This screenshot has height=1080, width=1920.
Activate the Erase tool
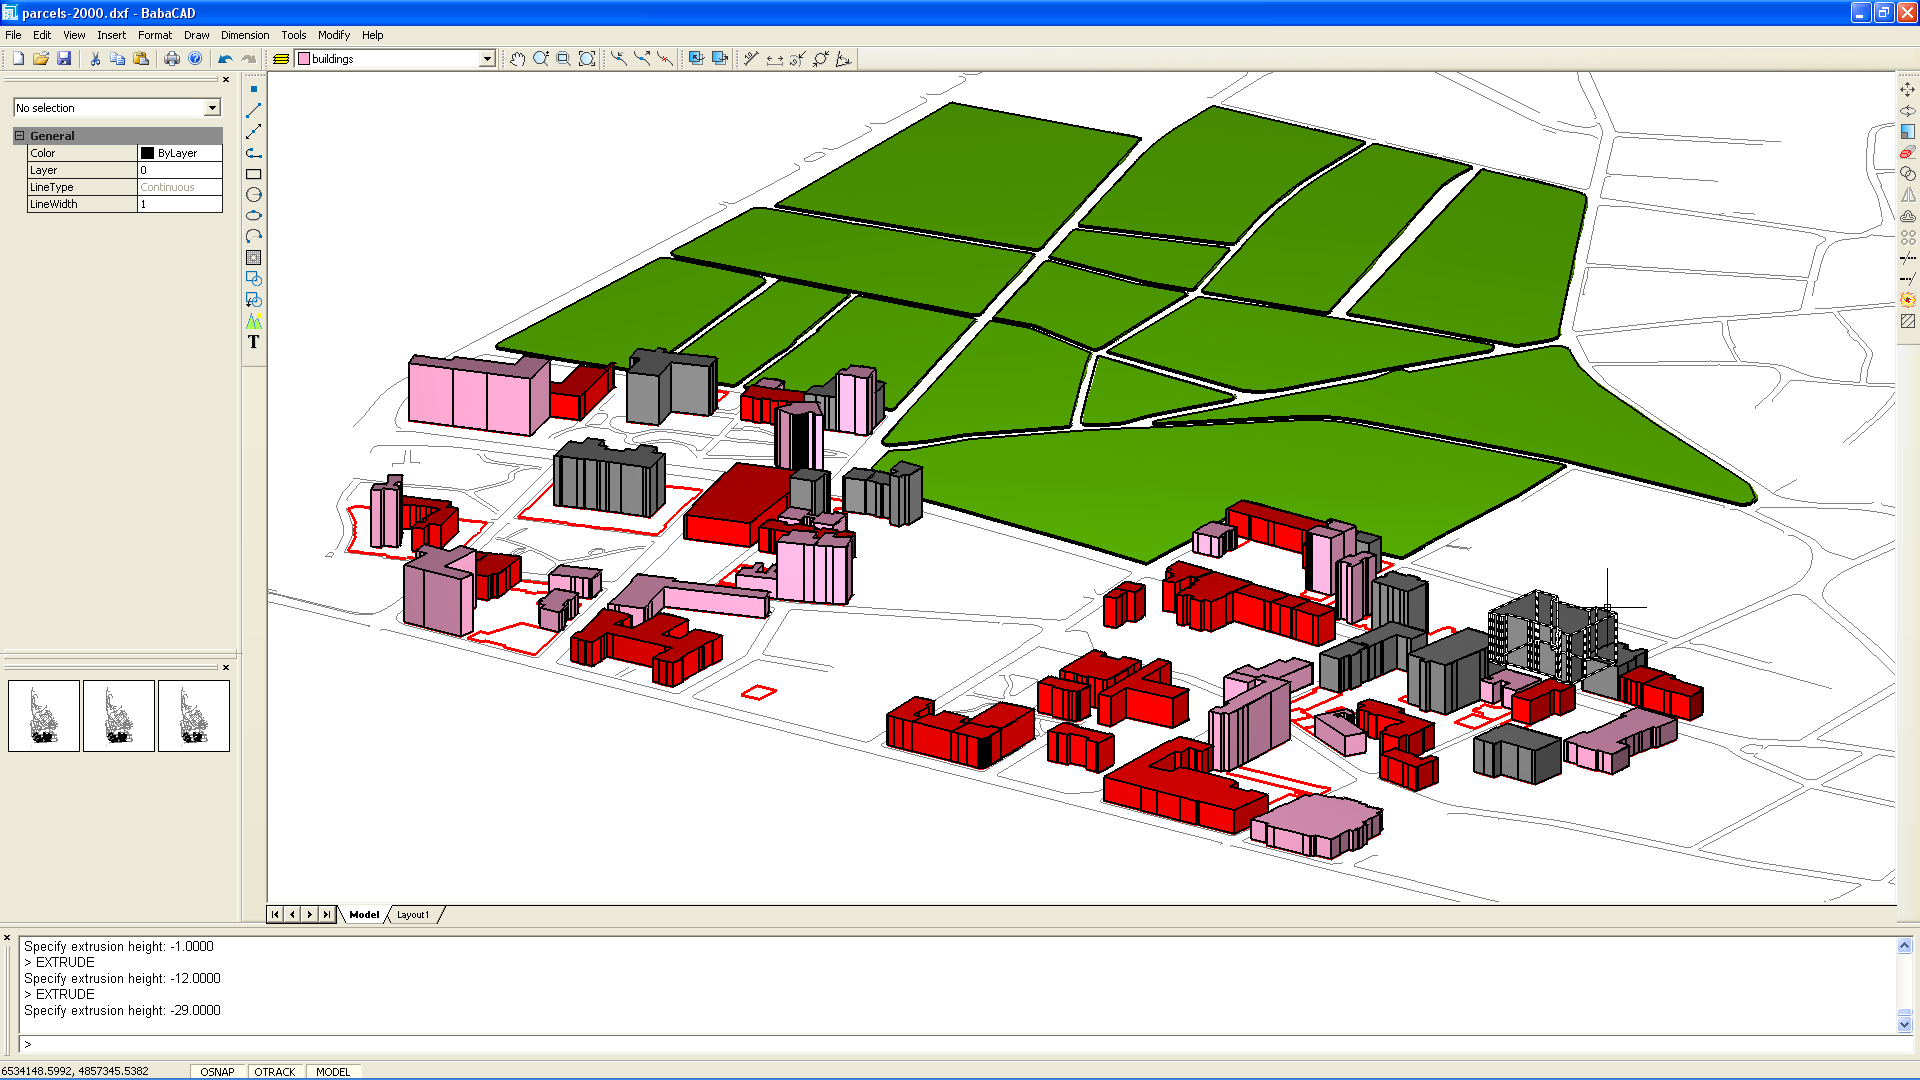(x=1908, y=152)
